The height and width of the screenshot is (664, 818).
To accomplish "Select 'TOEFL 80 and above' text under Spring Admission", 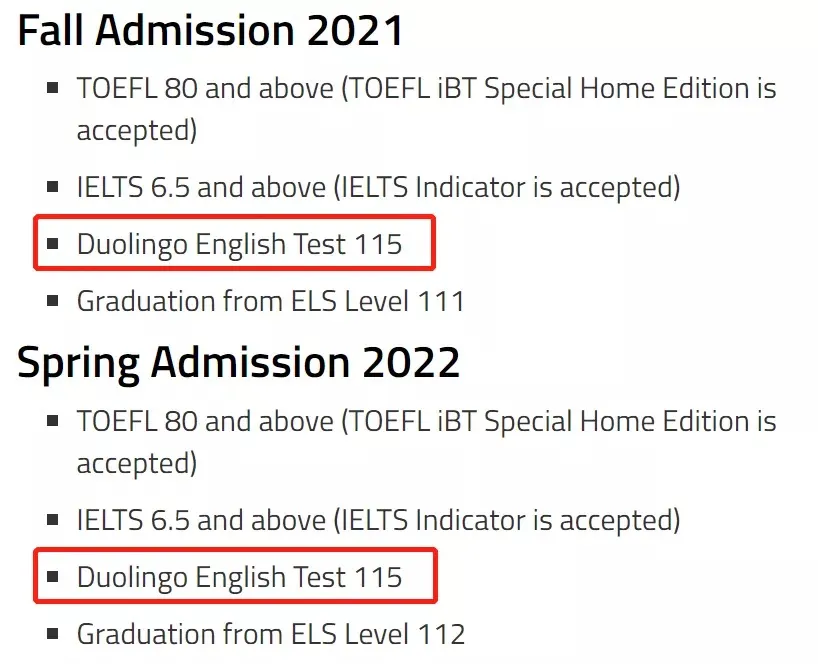I will (x=205, y=421).
